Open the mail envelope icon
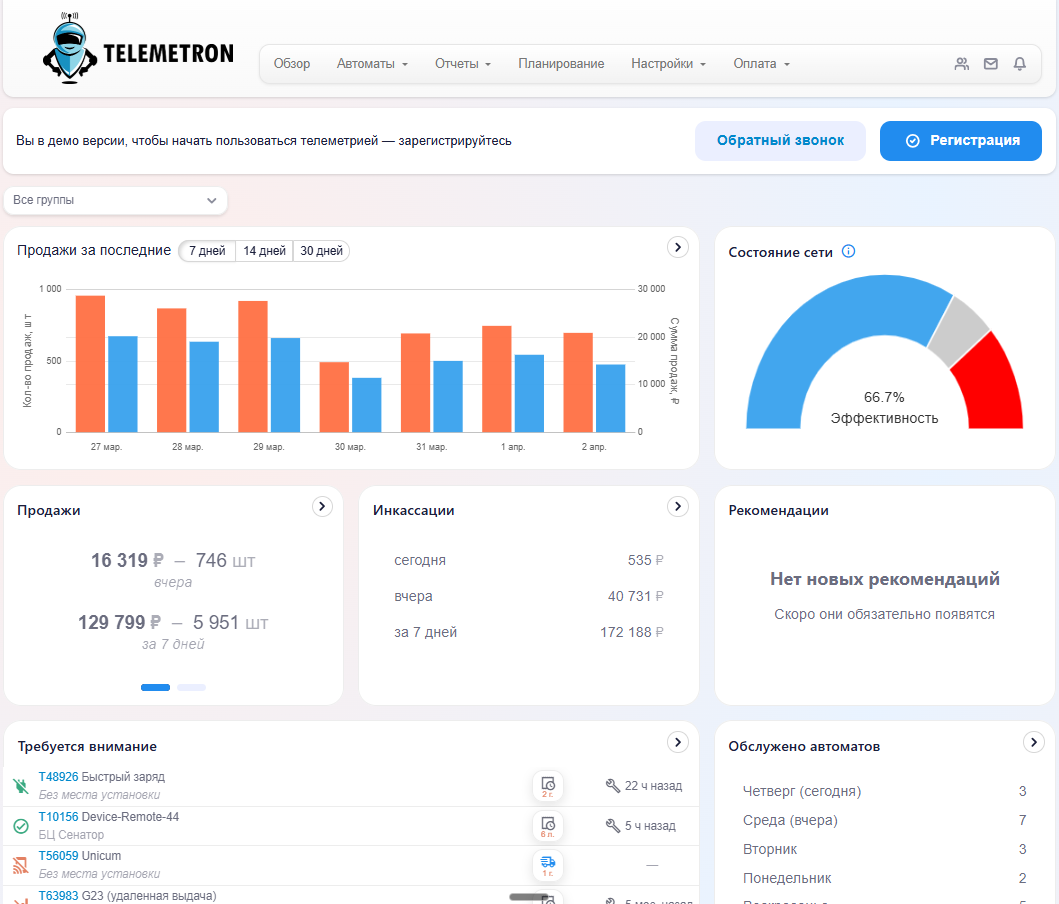Screen dimensions: 1059x904 click(990, 64)
